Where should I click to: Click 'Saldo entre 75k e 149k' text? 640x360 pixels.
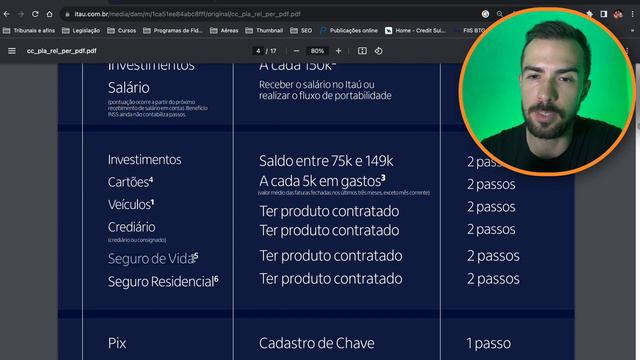coord(326,161)
